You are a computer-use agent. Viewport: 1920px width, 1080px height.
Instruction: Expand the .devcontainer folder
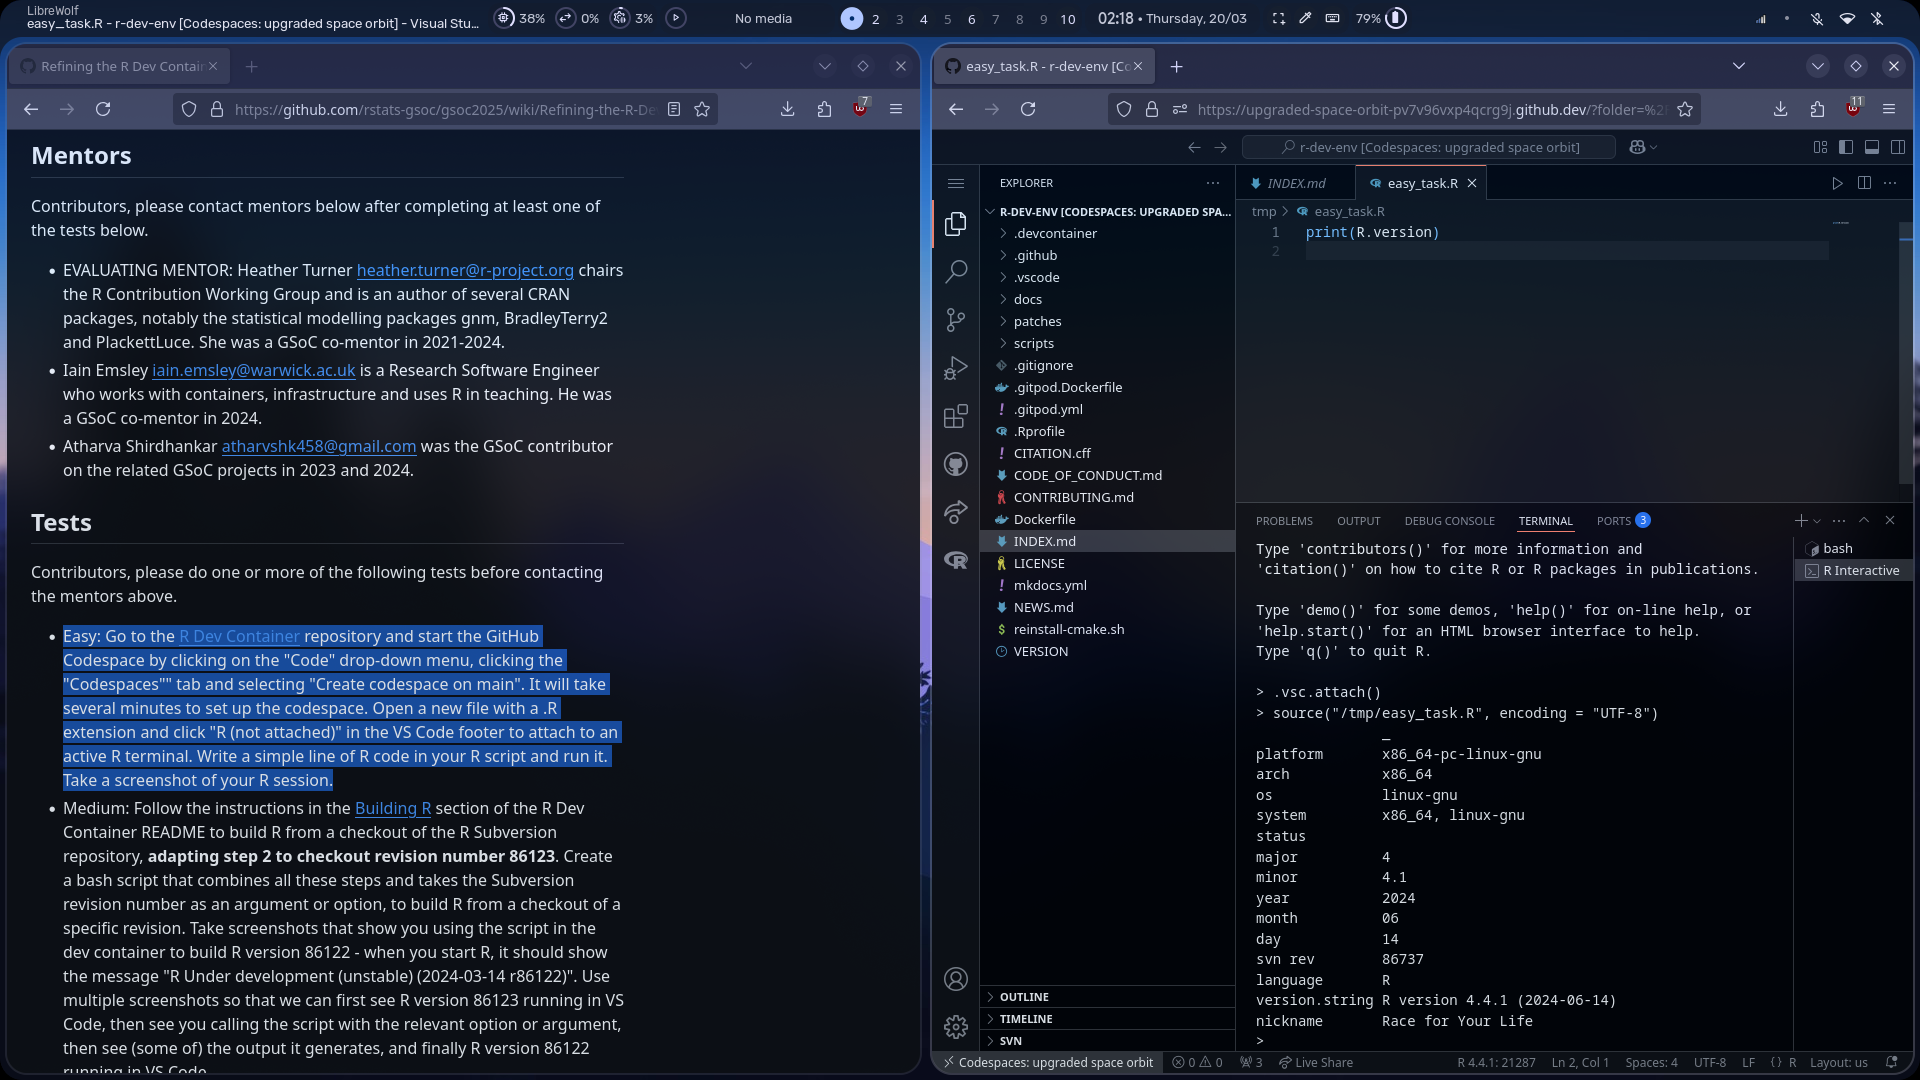tap(1108, 233)
